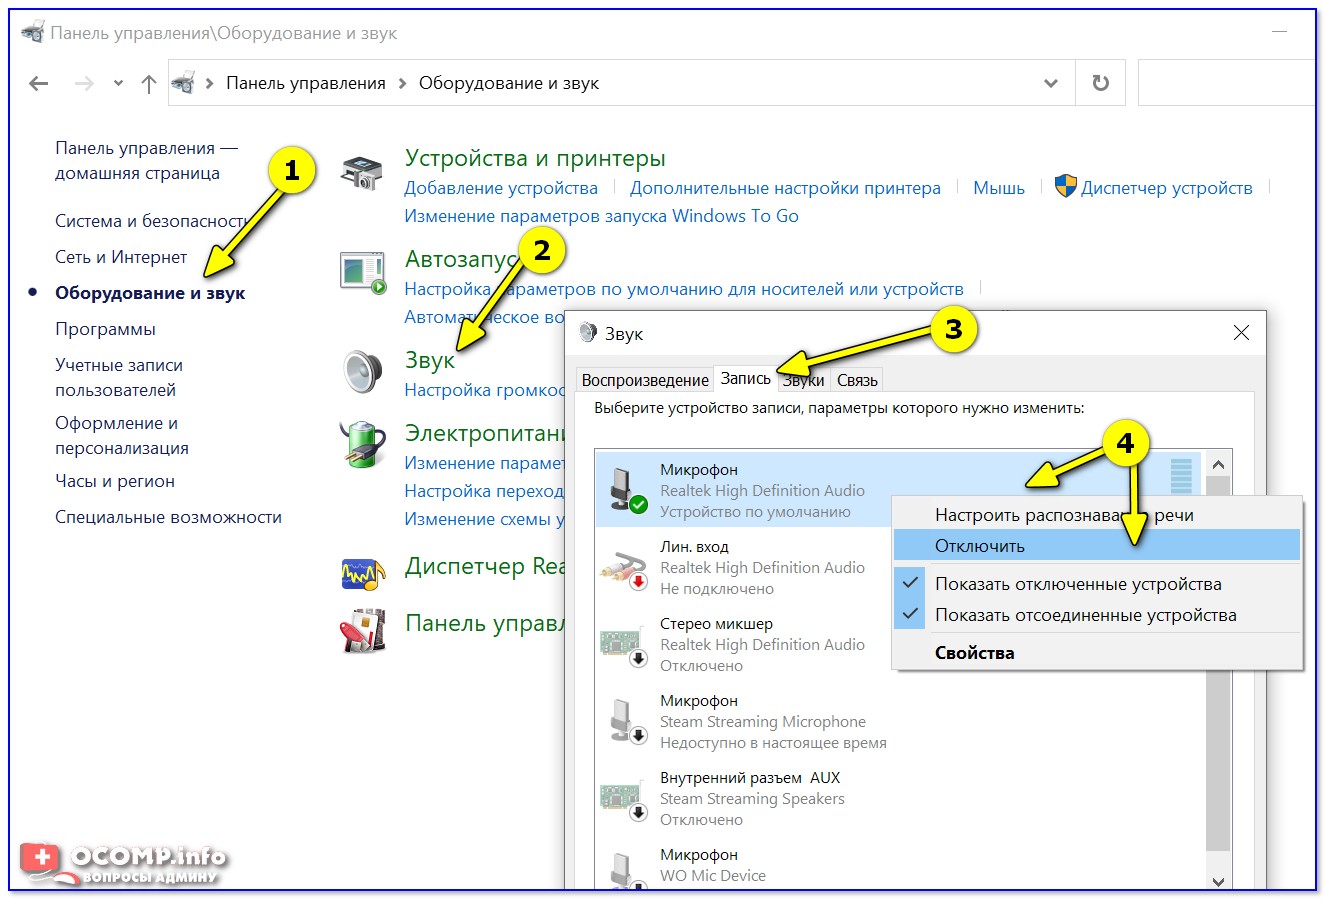Expand the address bar history dropdown

coord(1051,83)
